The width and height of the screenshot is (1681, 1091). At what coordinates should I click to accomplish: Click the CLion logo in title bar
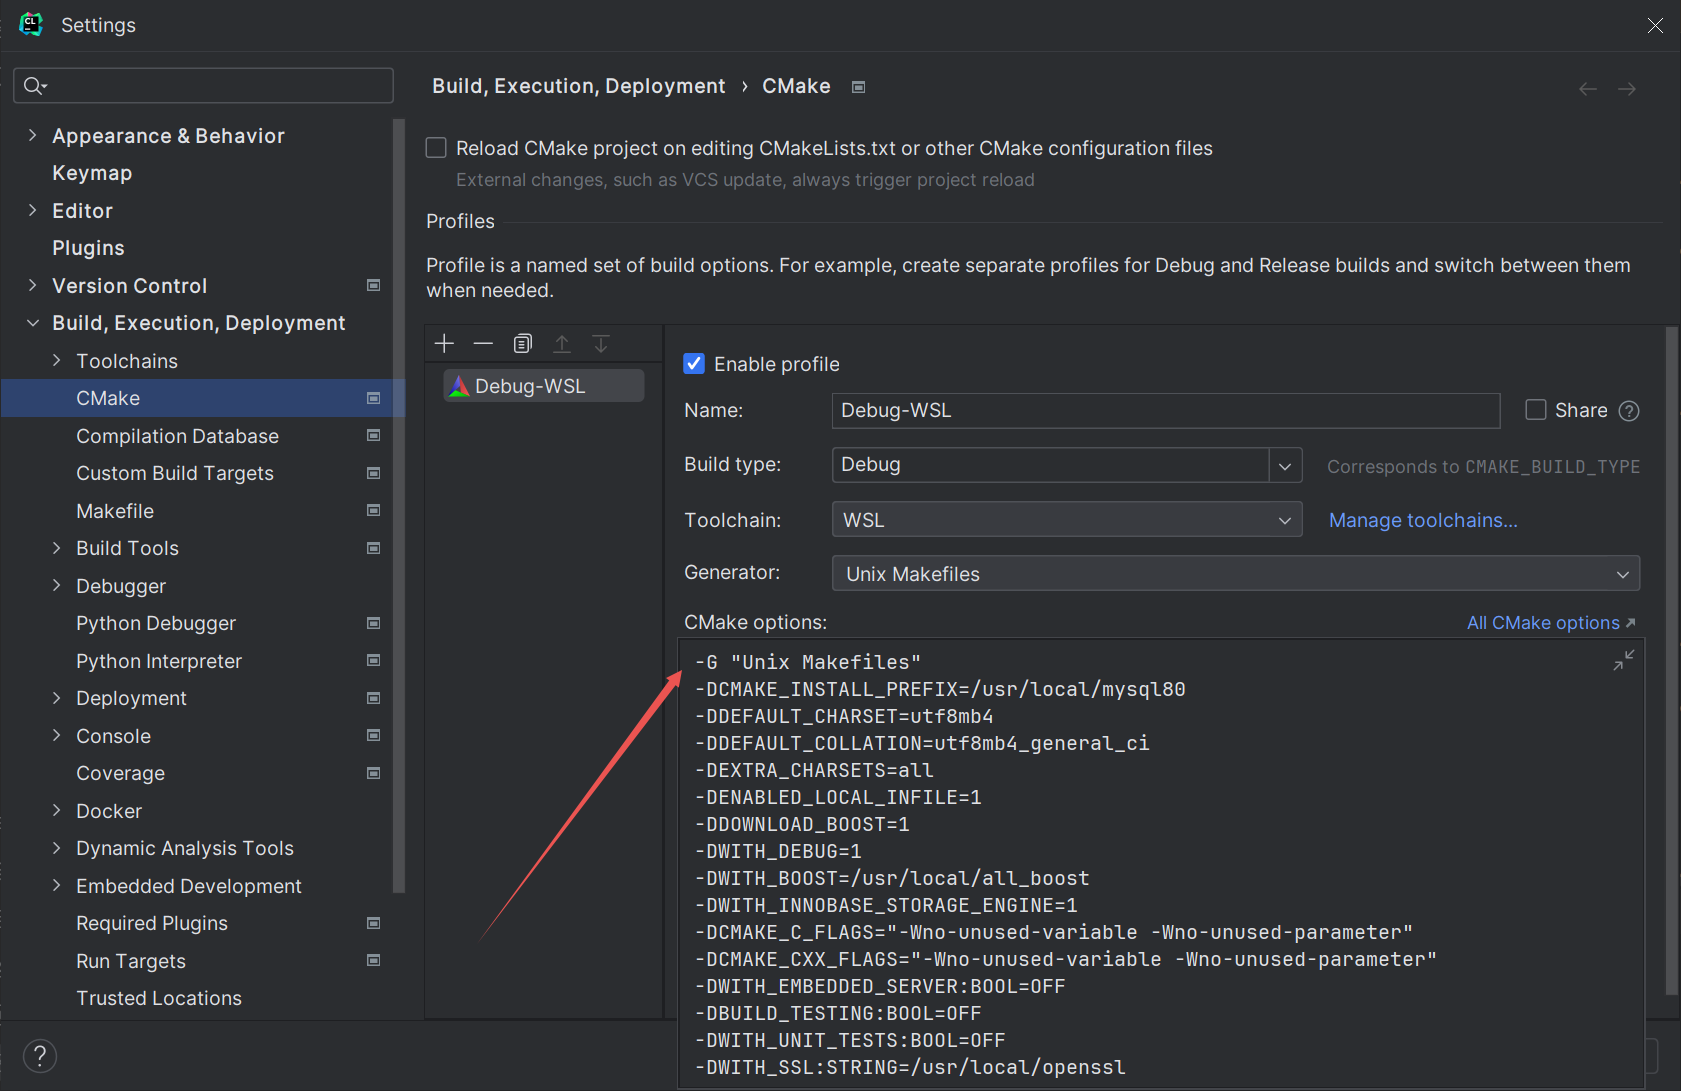[x=31, y=24]
